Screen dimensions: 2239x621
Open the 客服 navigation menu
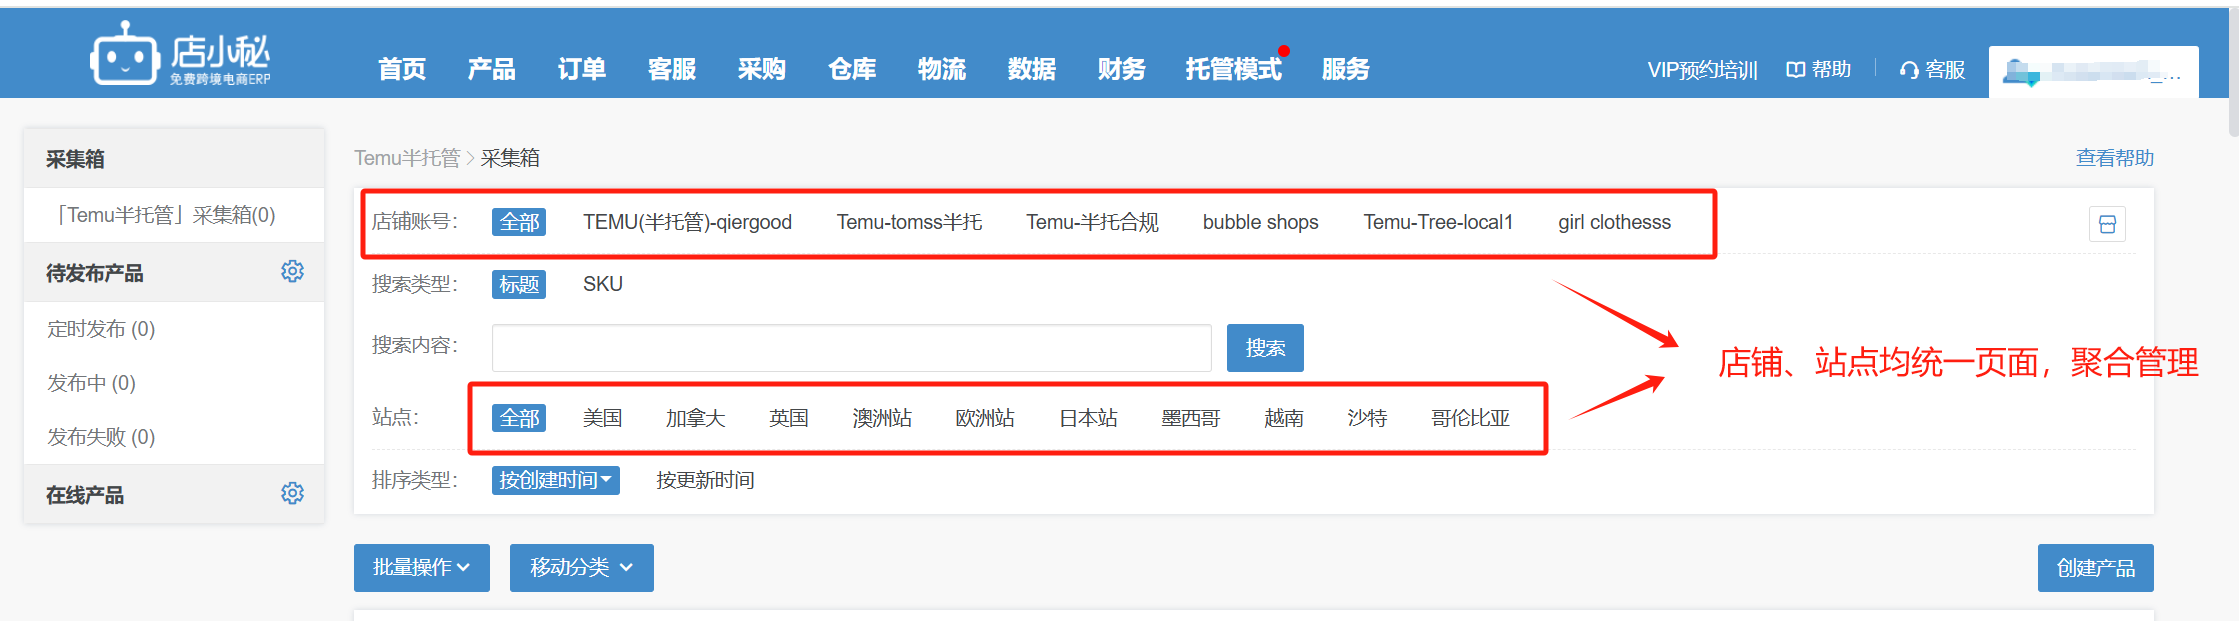672,69
